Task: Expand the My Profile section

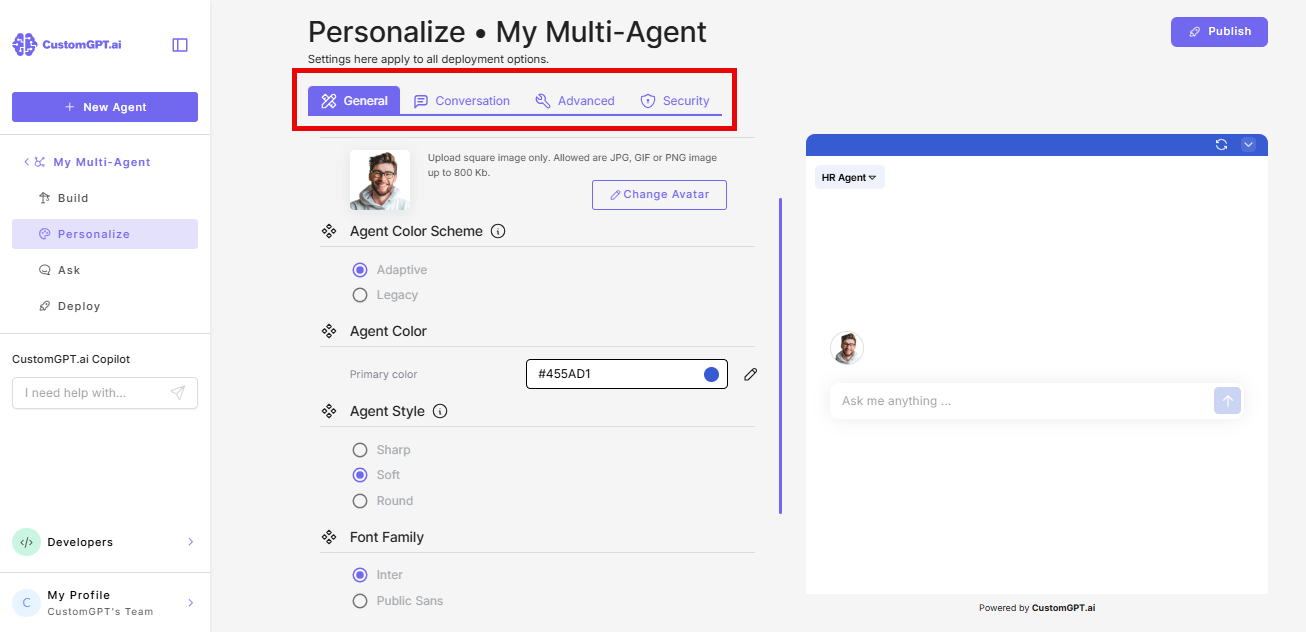Action: pyautogui.click(x=190, y=601)
